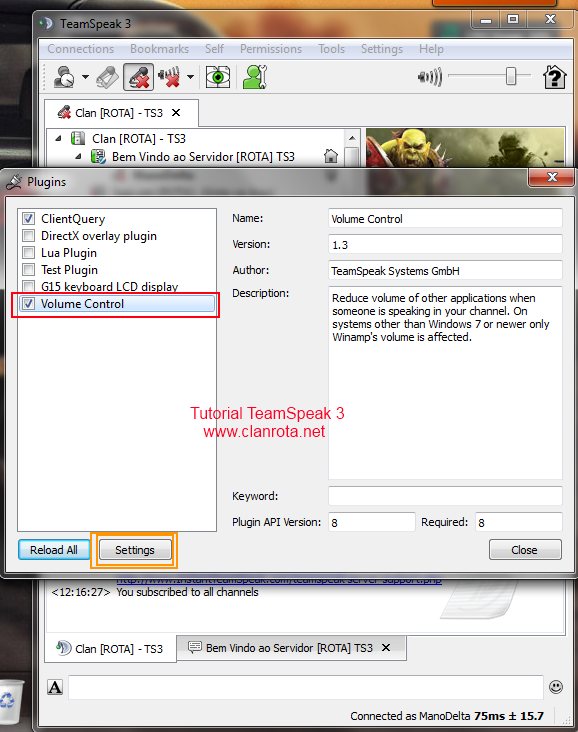Adjust the toolbar volume slider handle
Image resolution: width=578 pixels, height=732 pixels.
pyautogui.click(x=511, y=76)
